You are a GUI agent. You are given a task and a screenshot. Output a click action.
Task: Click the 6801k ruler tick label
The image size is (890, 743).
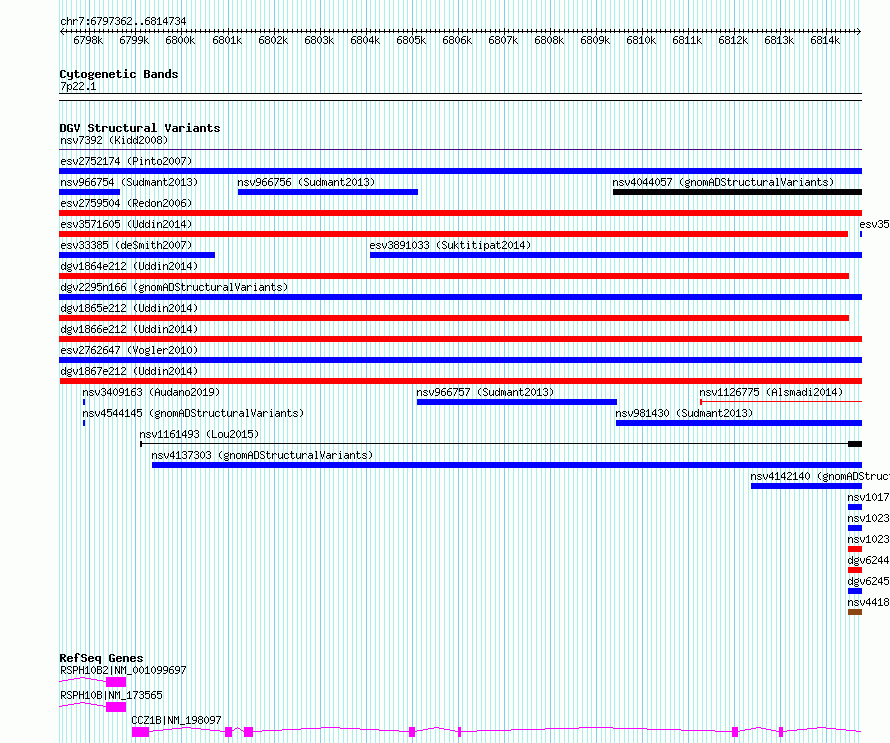pyautogui.click(x=227, y=40)
